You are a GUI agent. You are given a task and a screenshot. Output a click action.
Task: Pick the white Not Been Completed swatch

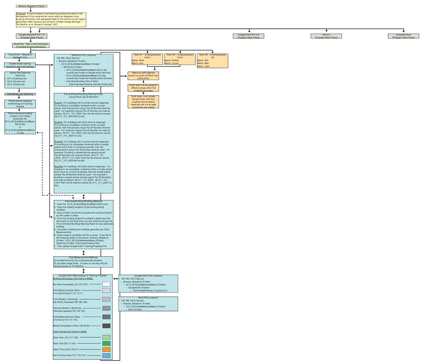[x=106, y=284]
